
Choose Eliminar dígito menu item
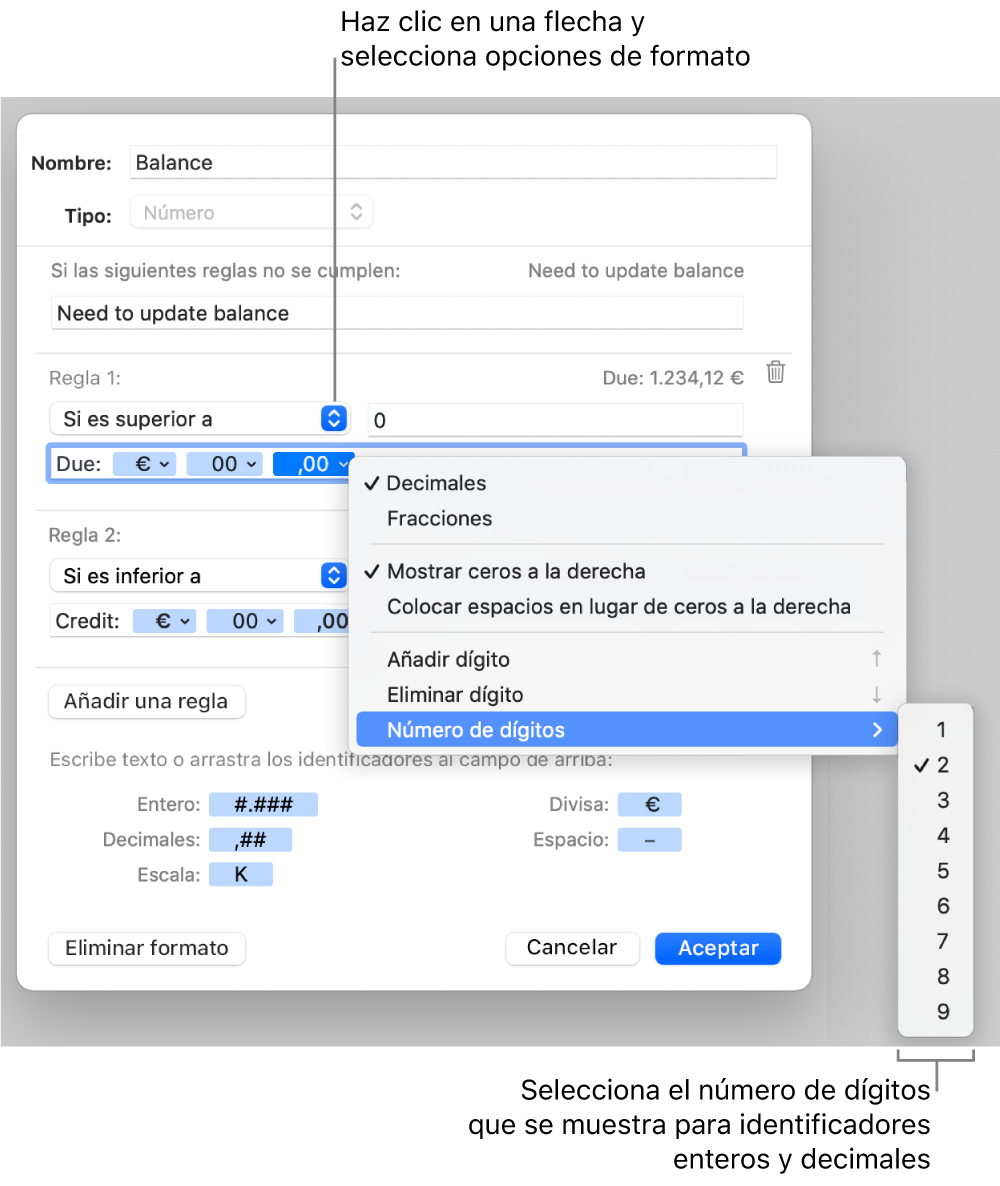coord(626,694)
